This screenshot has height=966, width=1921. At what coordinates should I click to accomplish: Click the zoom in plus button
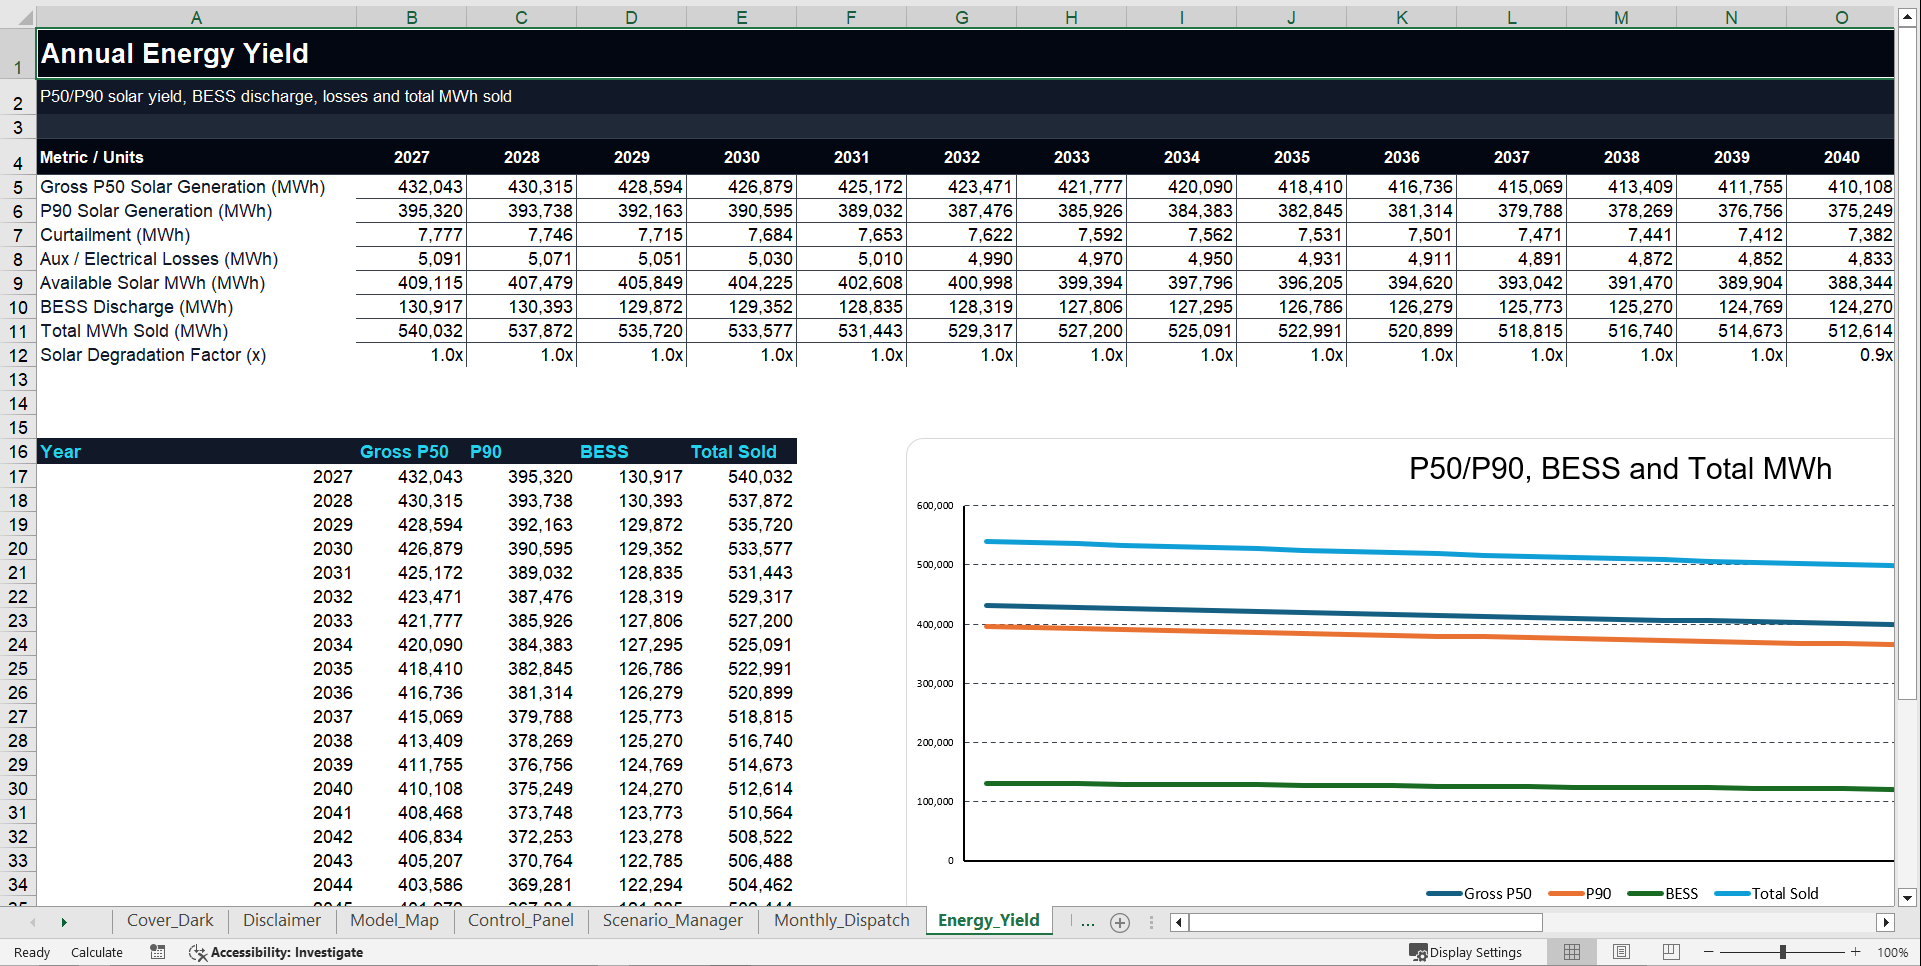[x=1855, y=952]
